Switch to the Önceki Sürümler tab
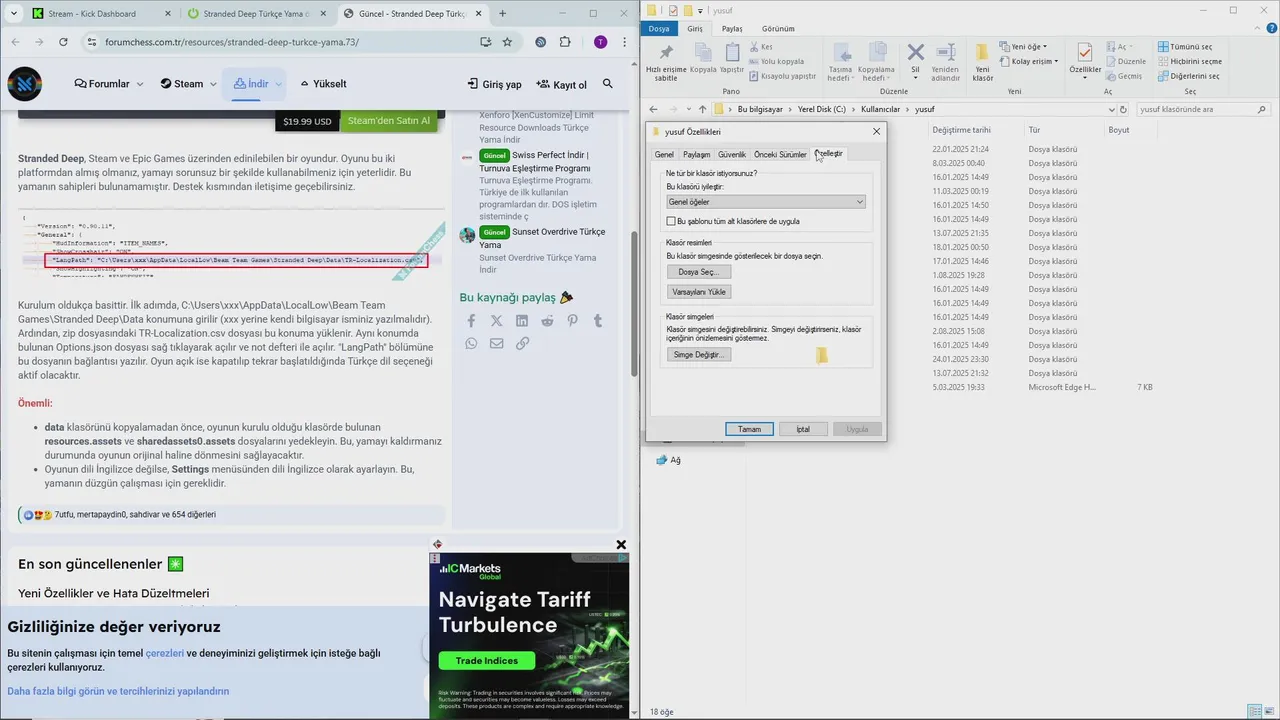The image size is (1280, 720). [x=780, y=155]
